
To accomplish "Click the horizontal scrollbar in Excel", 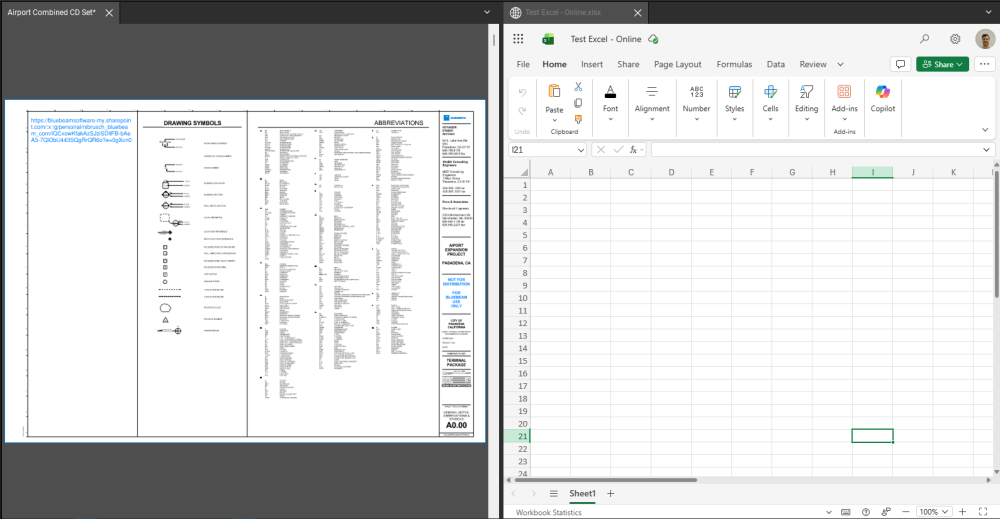I will pos(605,479).
